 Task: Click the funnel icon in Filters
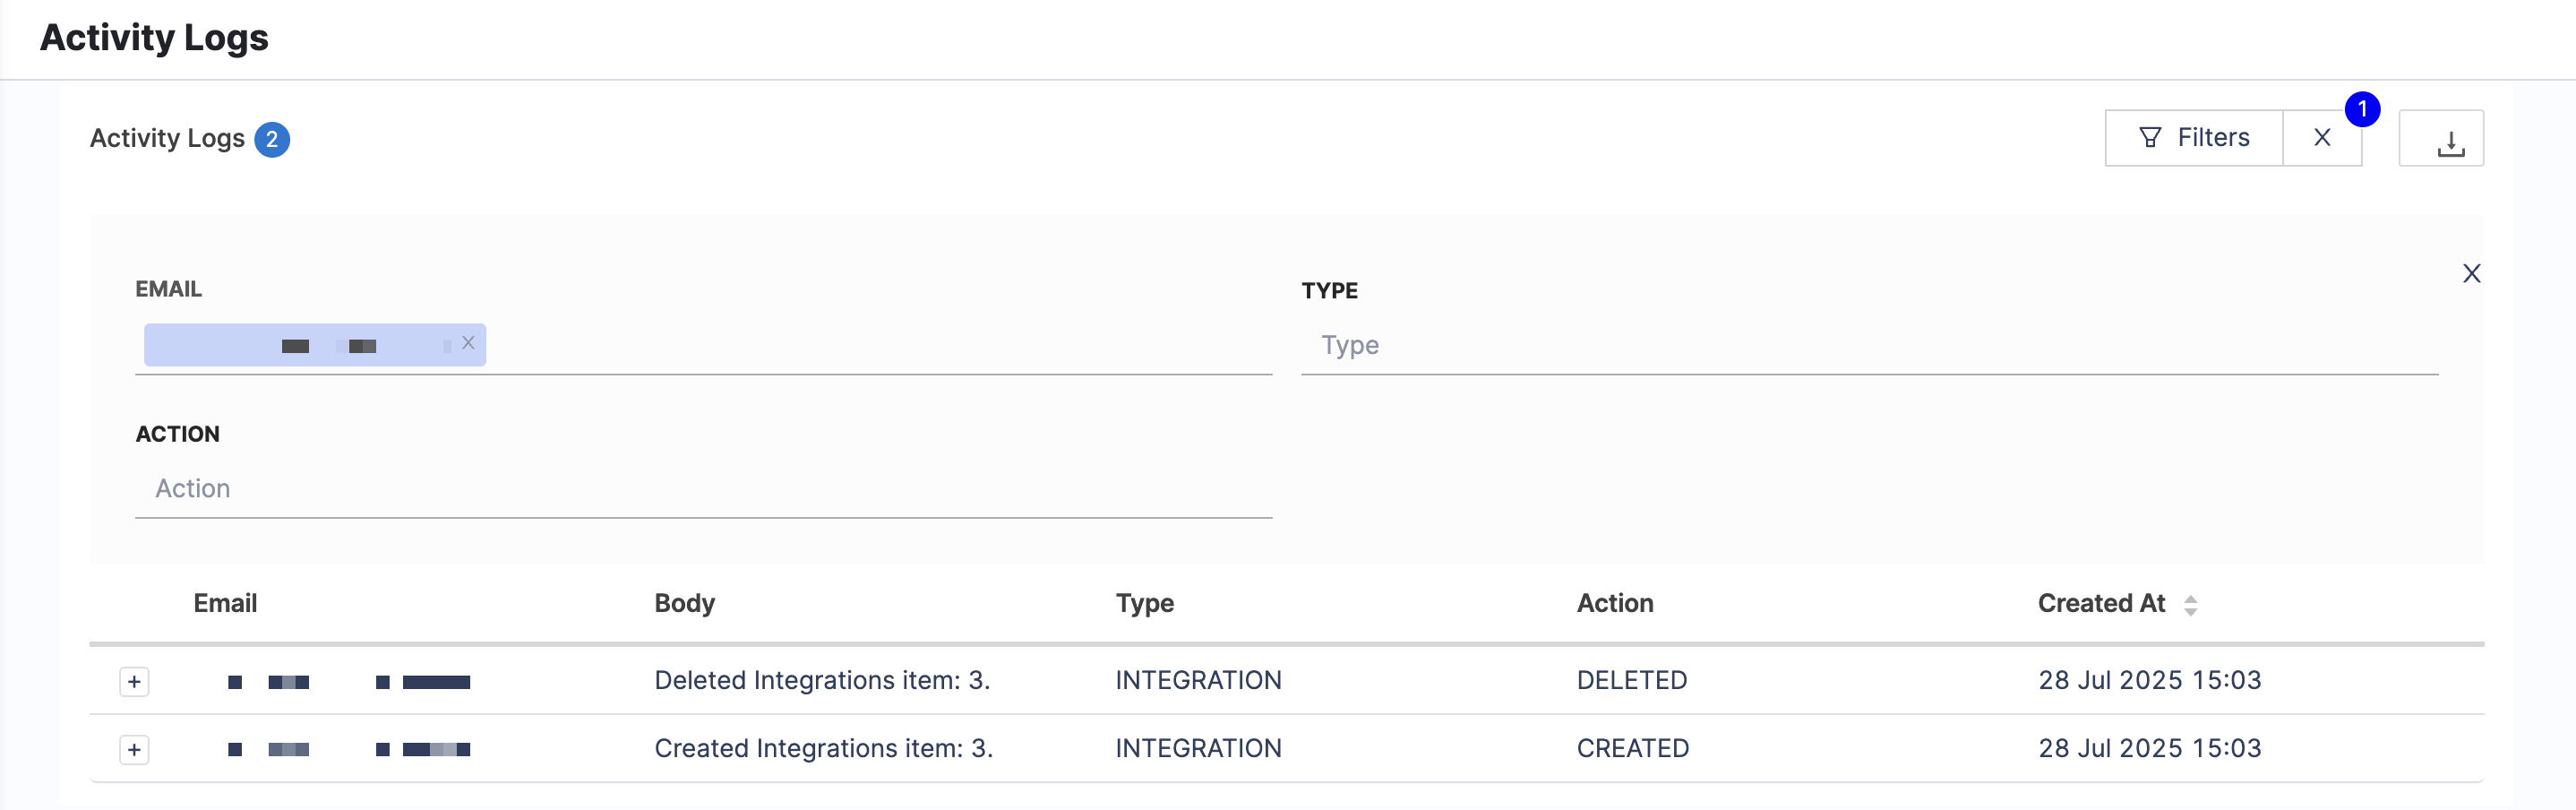pos(2149,138)
